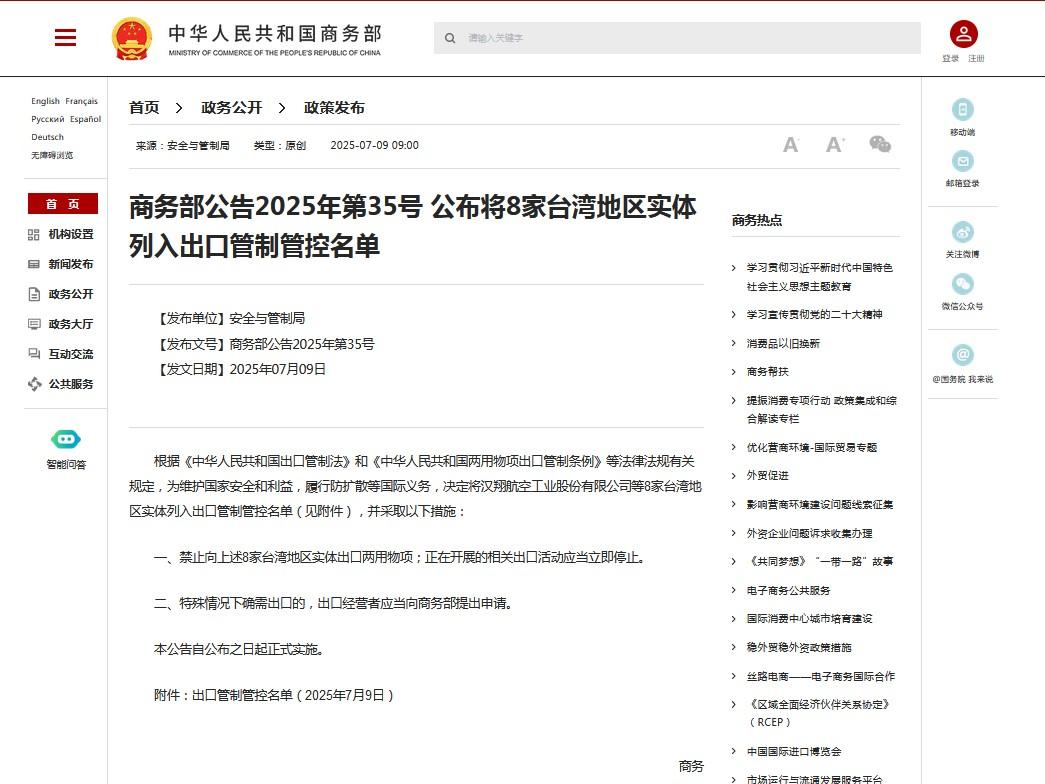Viewport: 1045px width, 784px height.
Task: Open the mobile version (移动端) icon
Action: [x=962, y=110]
